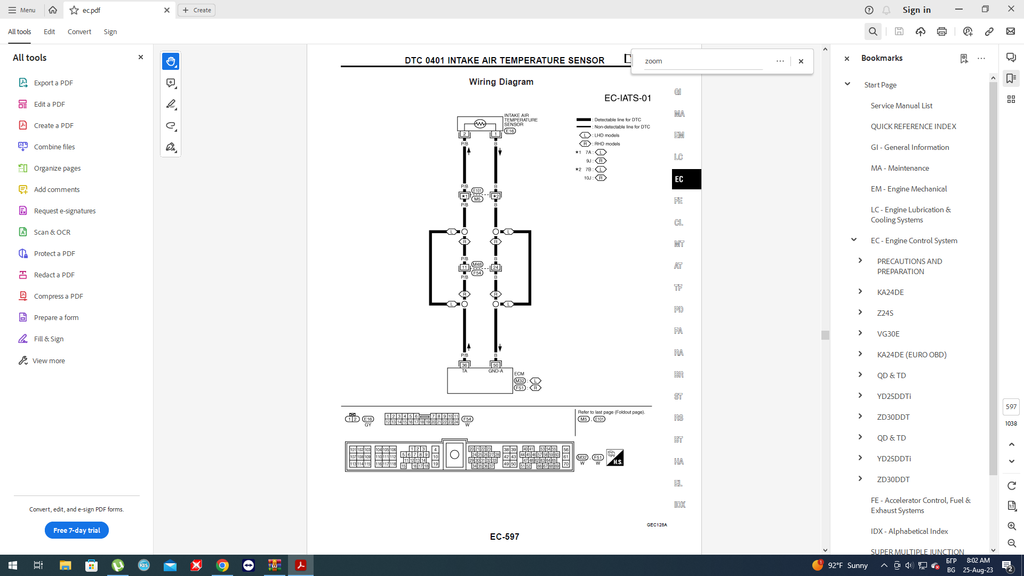This screenshot has height=576, width=1024.
Task: Star the ec.pdf tab
Action: click(x=74, y=10)
